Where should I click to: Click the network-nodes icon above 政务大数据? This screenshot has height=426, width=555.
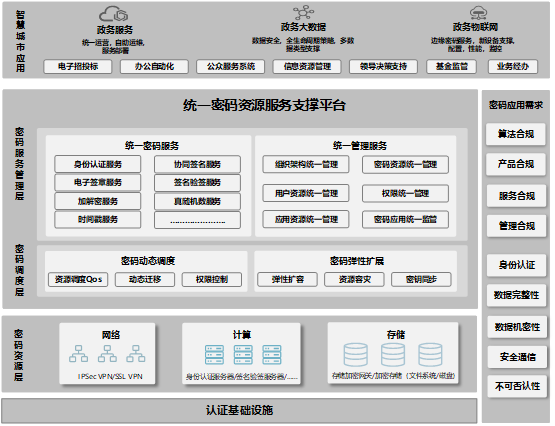click(x=304, y=13)
